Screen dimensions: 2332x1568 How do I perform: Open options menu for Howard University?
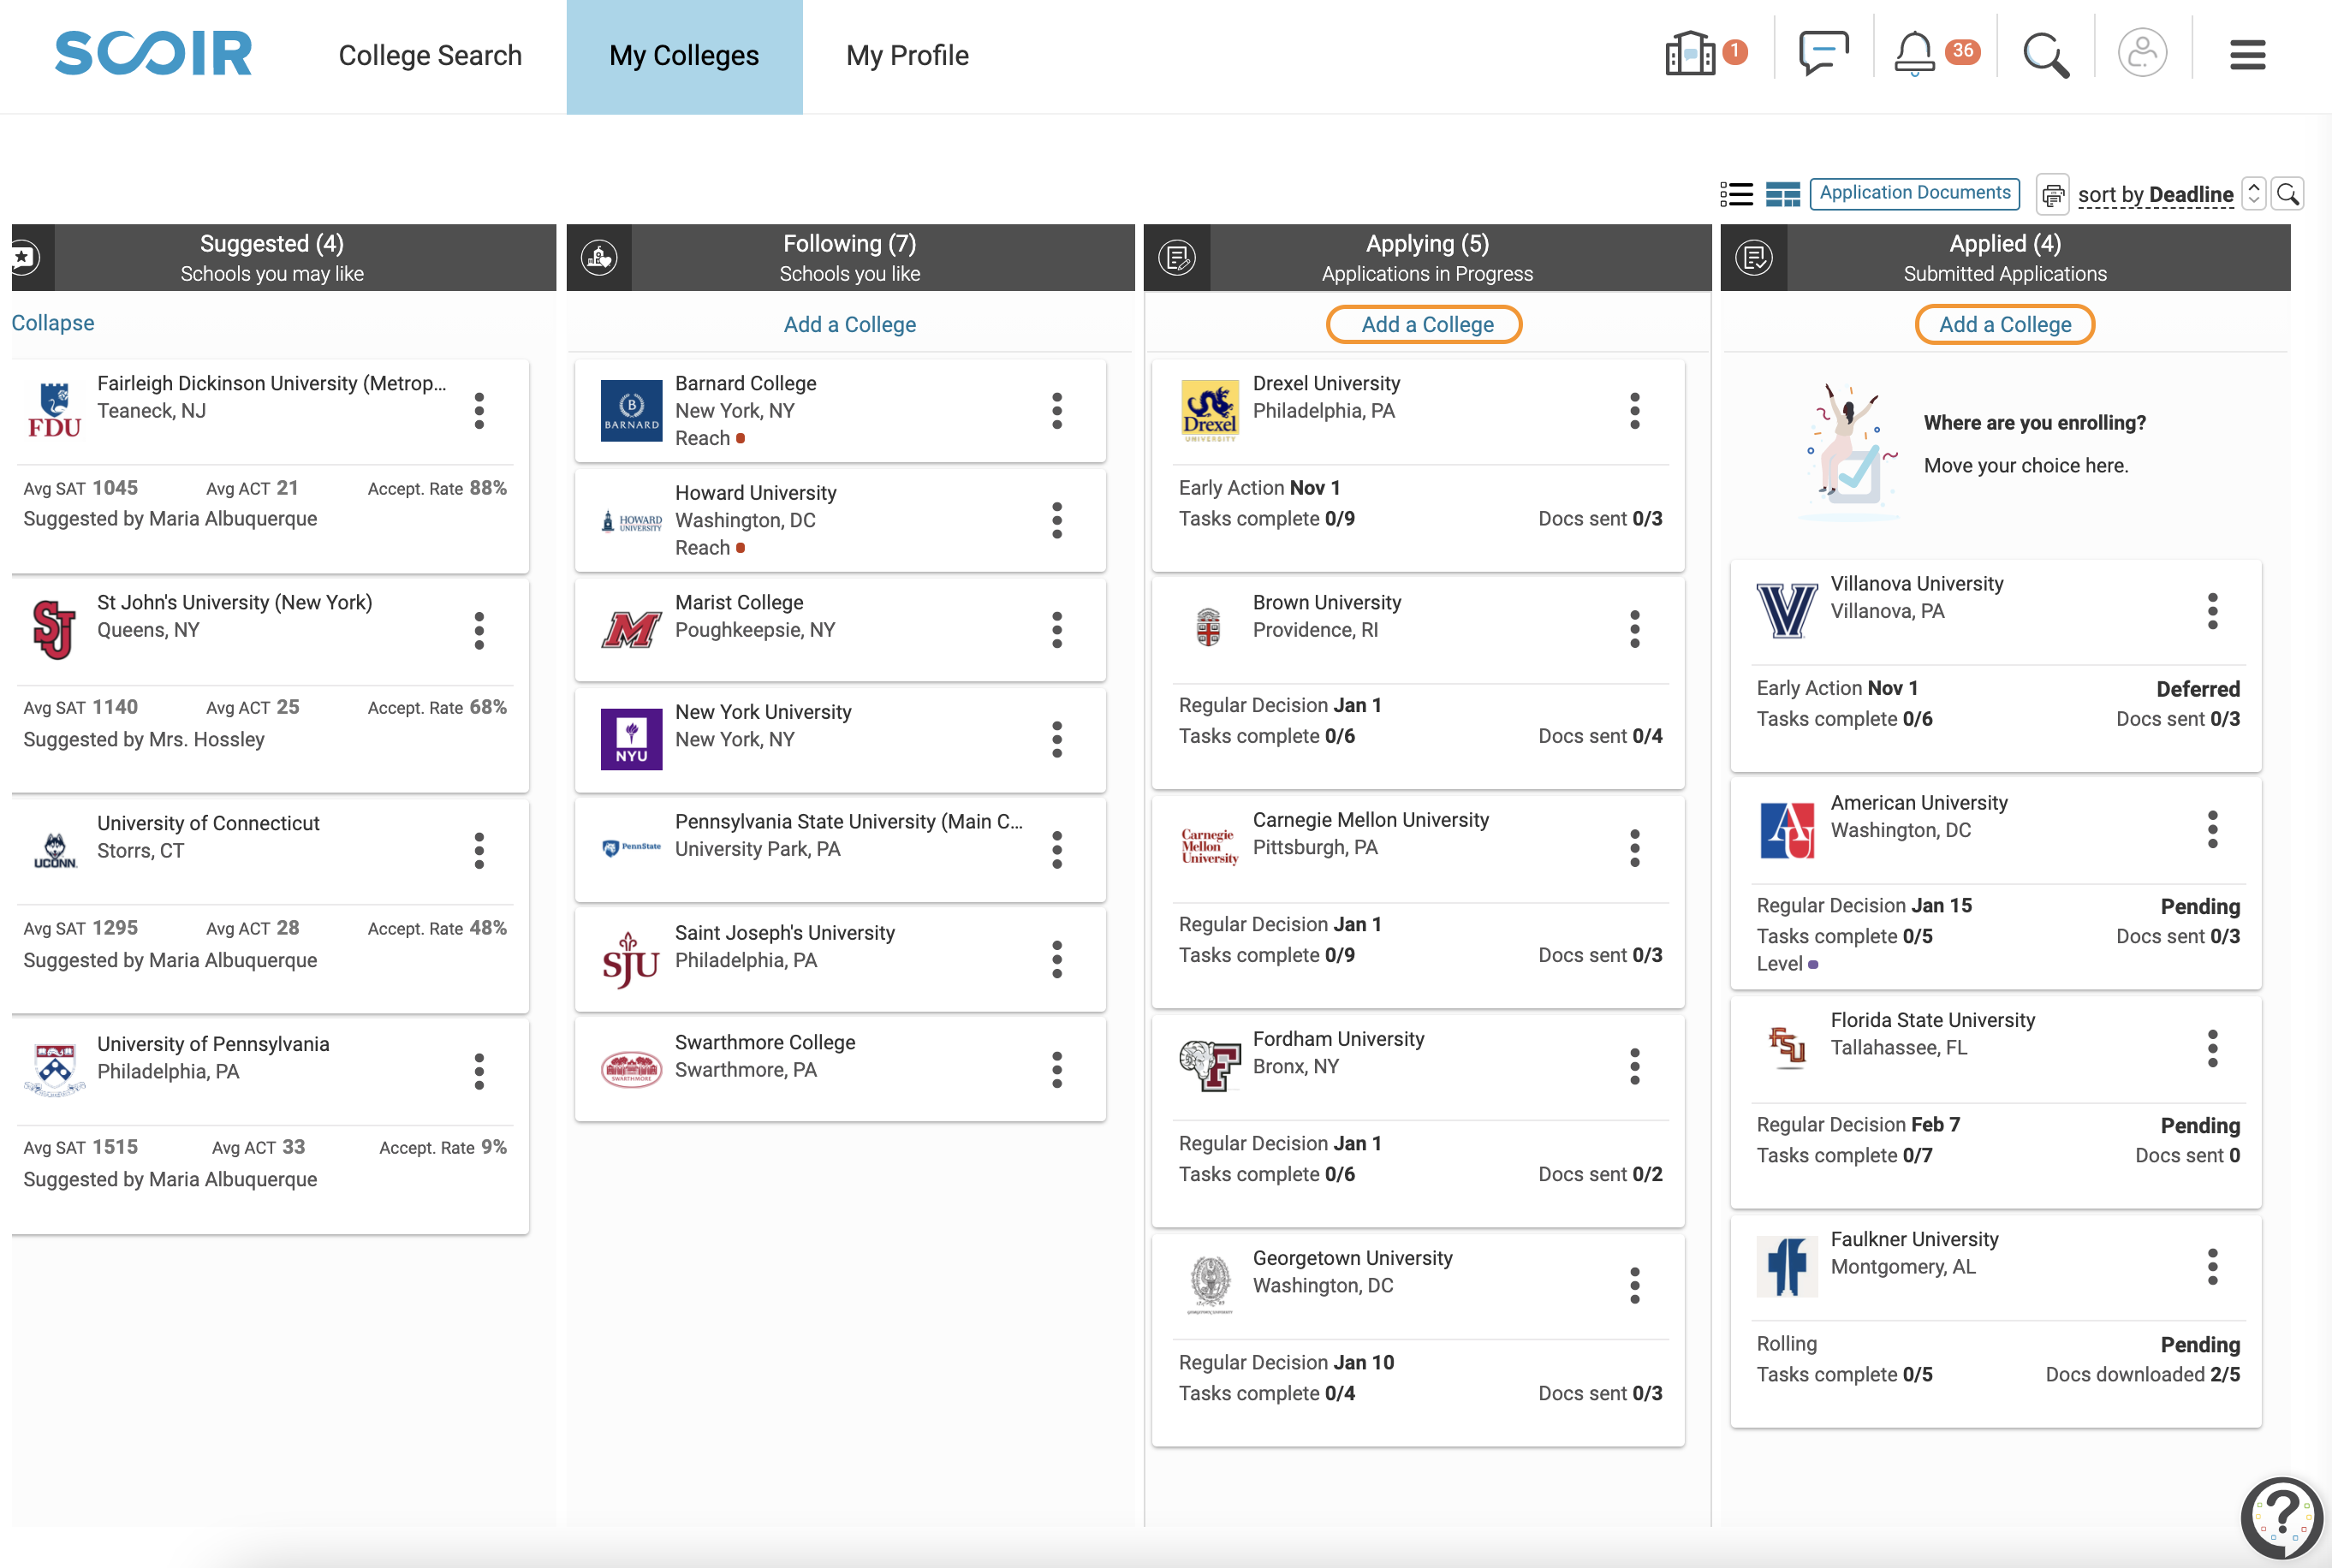1057,520
